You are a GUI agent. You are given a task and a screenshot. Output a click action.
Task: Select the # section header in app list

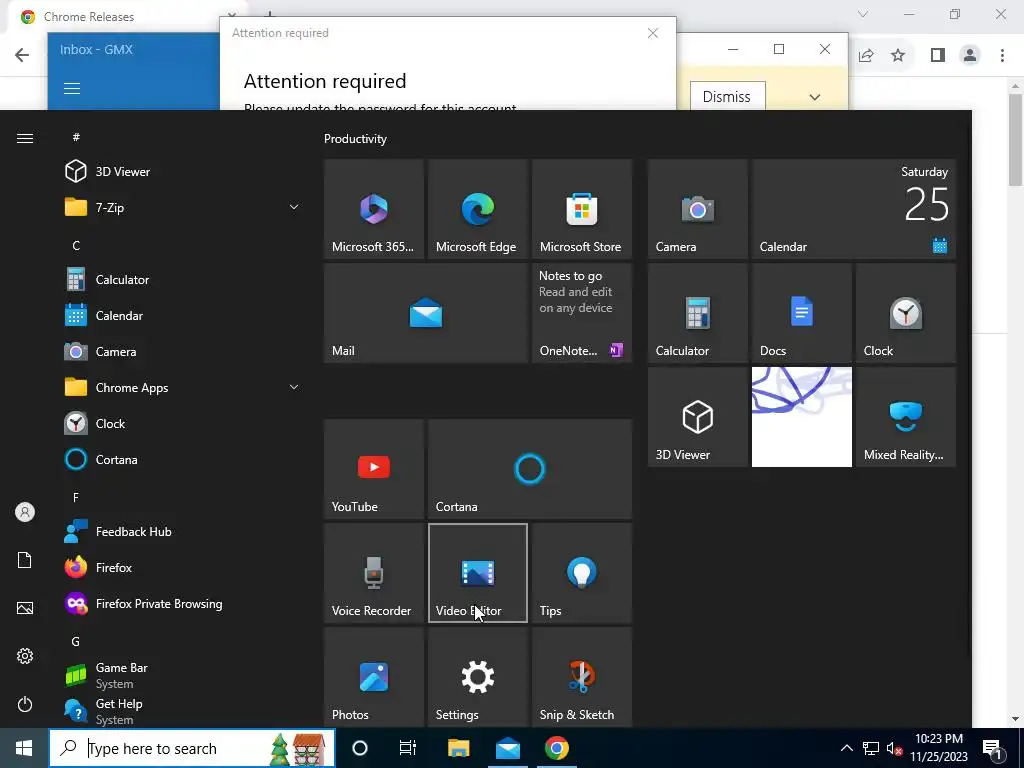76,137
